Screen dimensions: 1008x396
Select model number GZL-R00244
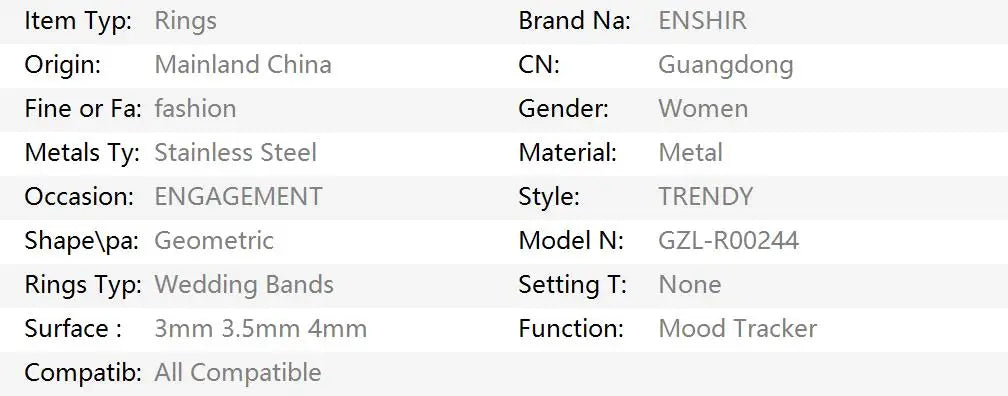[x=728, y=240]
